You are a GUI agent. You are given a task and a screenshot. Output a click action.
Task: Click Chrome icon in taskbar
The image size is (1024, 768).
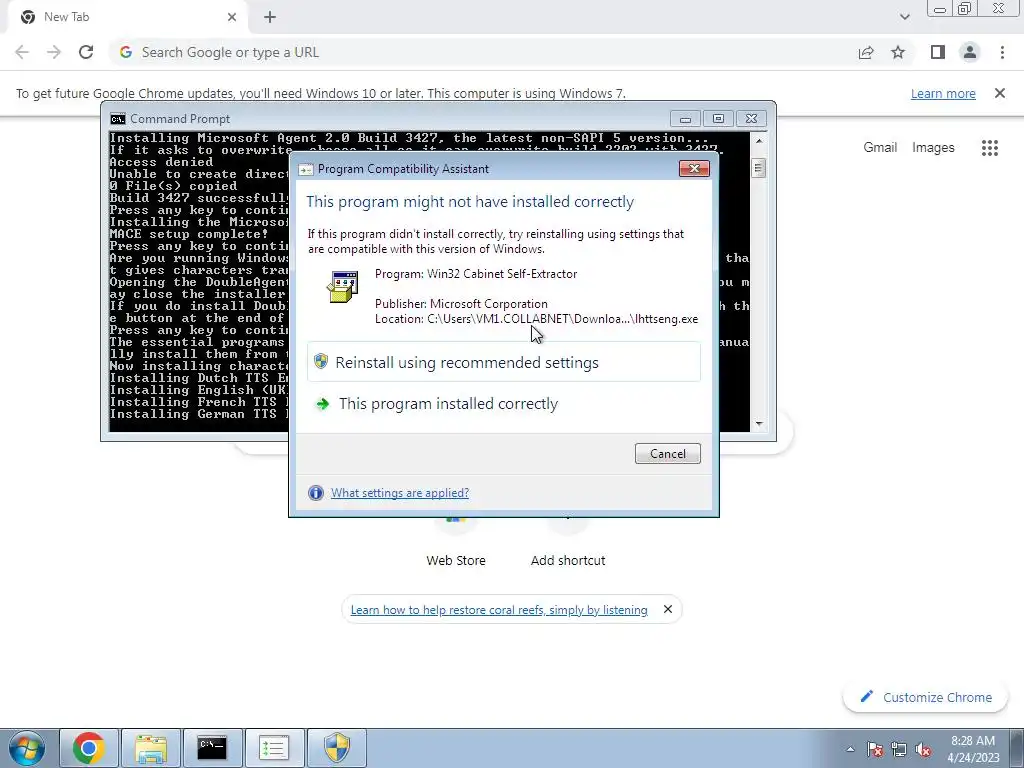(x=89, y=748)
